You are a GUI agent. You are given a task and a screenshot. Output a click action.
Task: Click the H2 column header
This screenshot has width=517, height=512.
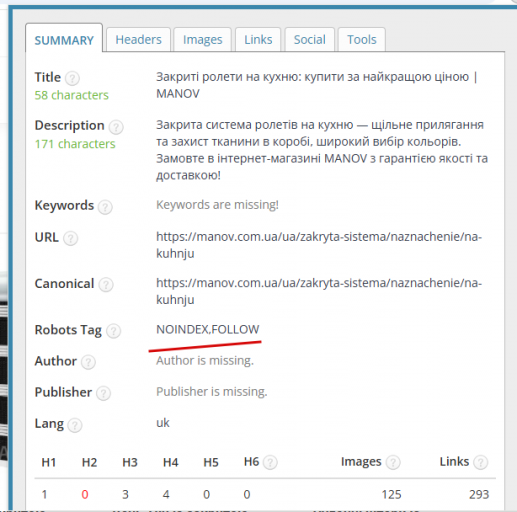click(x=89, y=462)
